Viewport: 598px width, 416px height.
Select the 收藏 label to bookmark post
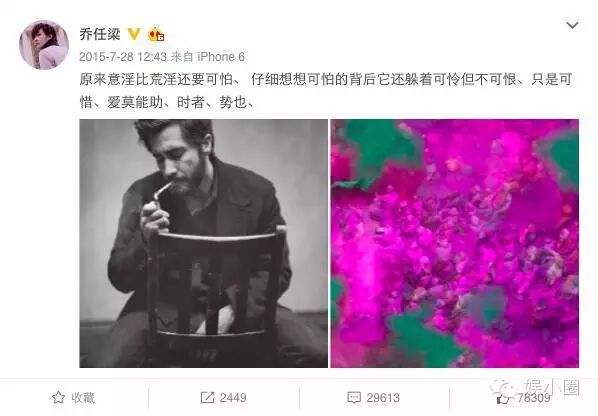[83, 398]
